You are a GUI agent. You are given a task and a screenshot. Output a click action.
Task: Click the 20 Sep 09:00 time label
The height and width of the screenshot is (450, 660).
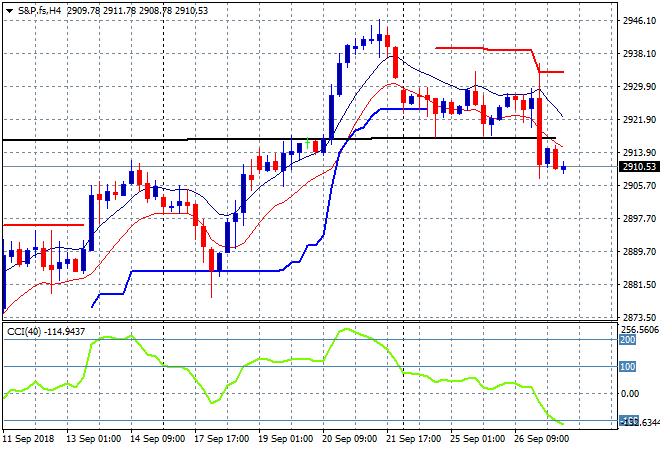349,439
